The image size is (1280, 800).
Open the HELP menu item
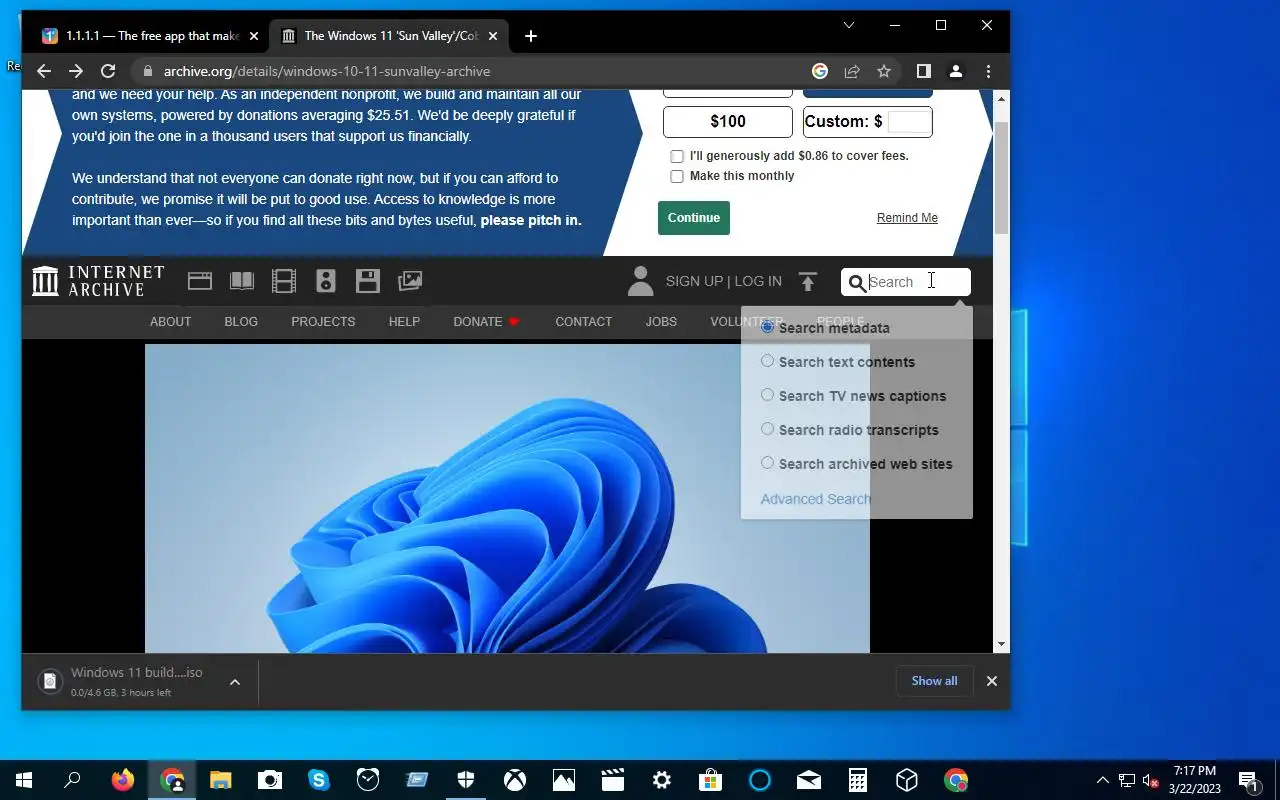click(x=404, y=322)
